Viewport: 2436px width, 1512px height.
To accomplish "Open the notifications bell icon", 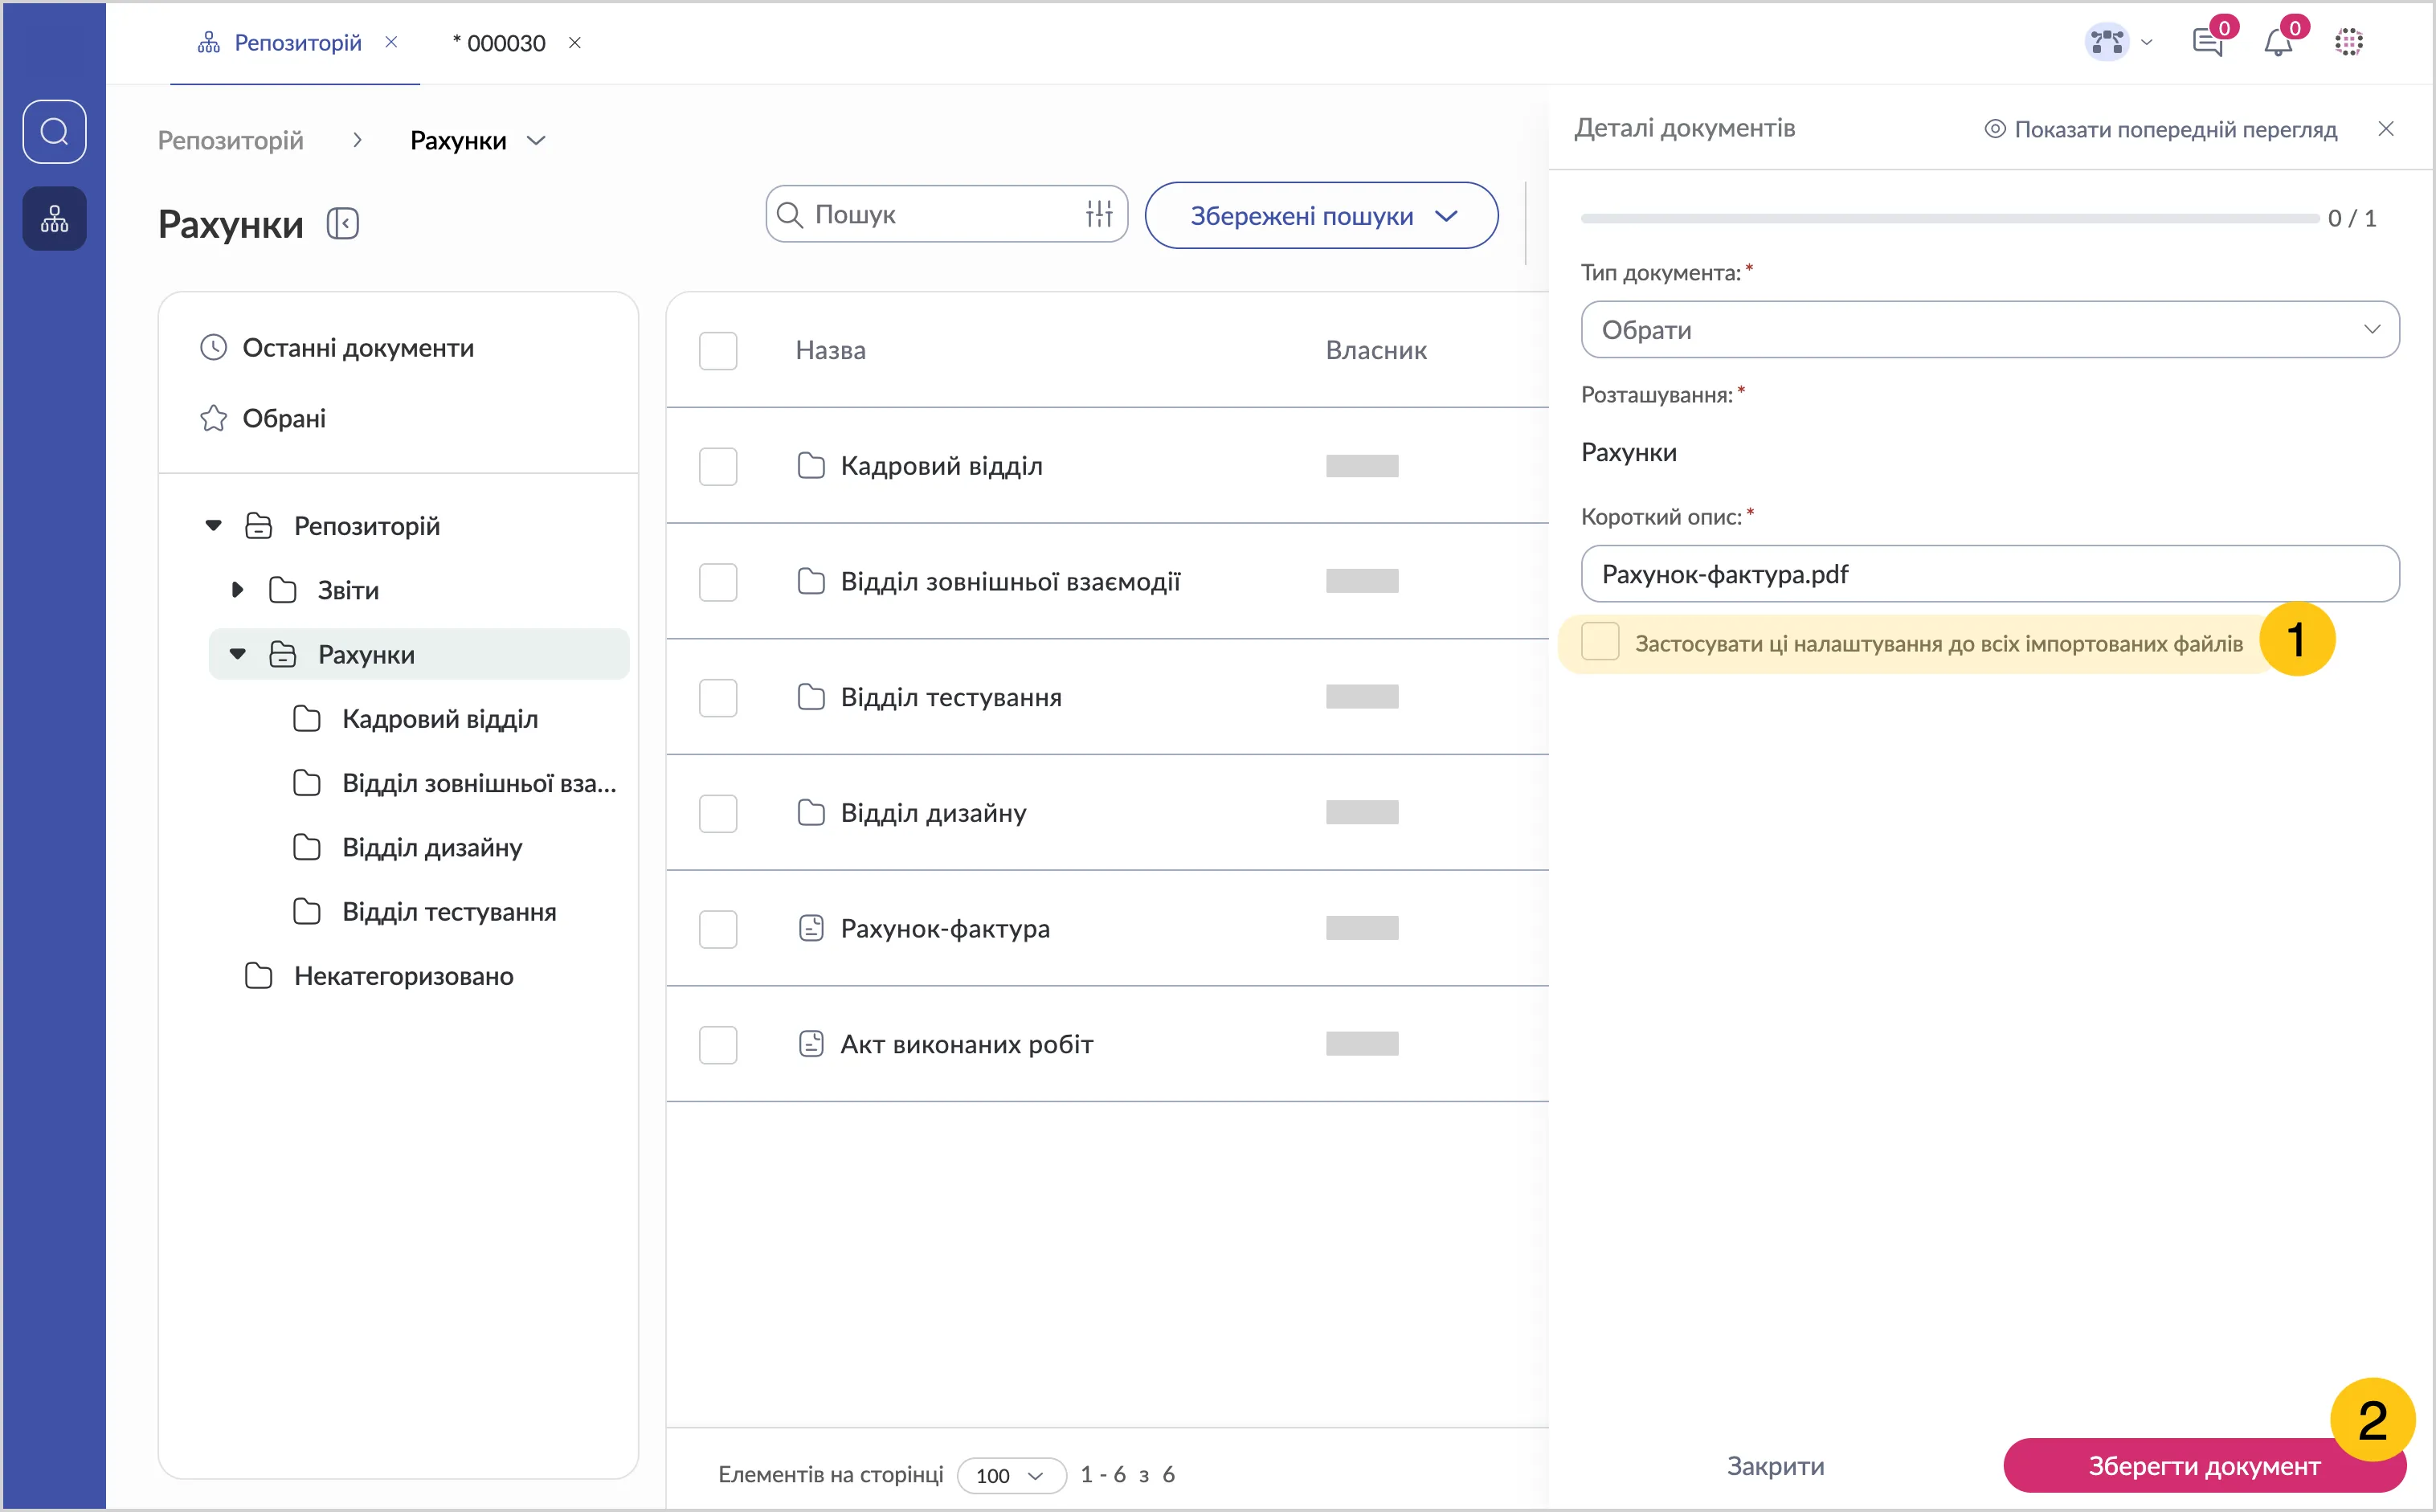I will (2277, 43).
